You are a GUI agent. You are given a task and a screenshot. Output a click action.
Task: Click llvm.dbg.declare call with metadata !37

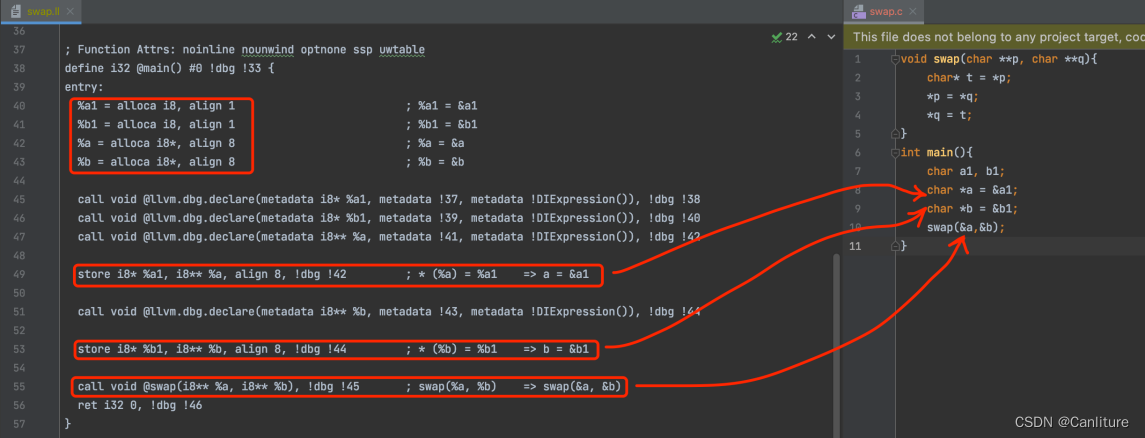click(389, 199)
